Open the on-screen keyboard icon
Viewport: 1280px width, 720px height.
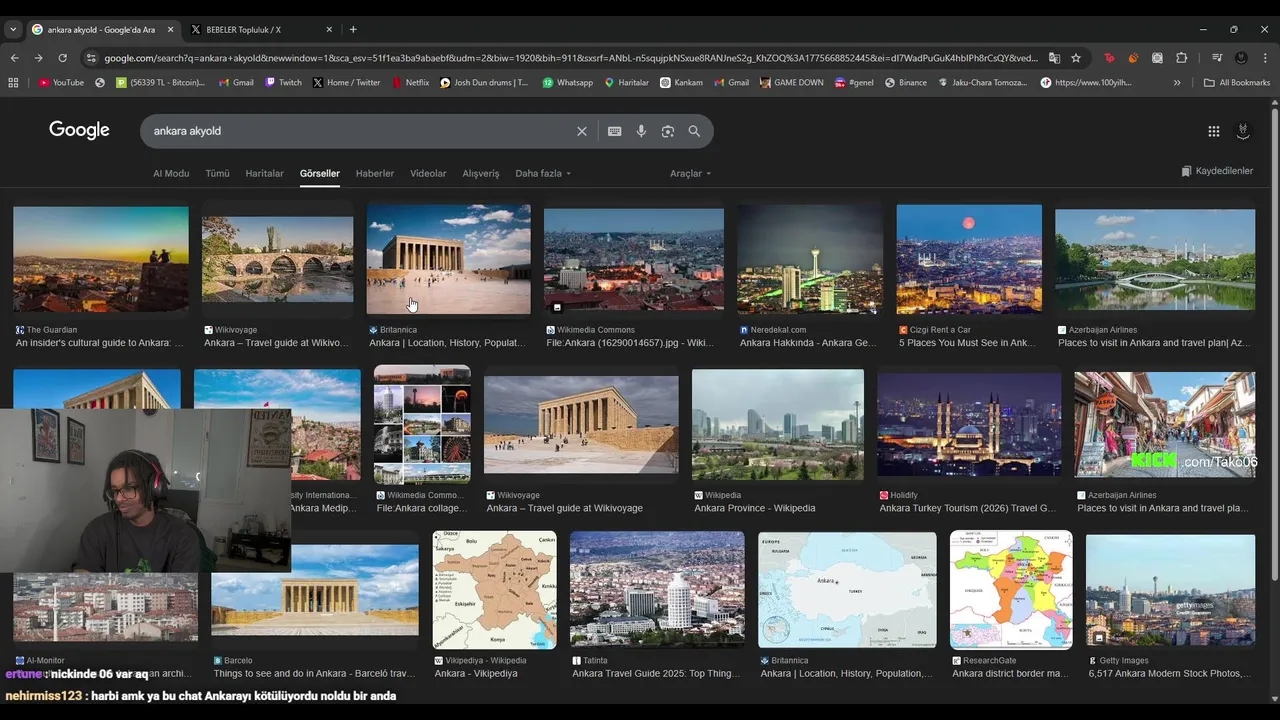coord(615,131)
